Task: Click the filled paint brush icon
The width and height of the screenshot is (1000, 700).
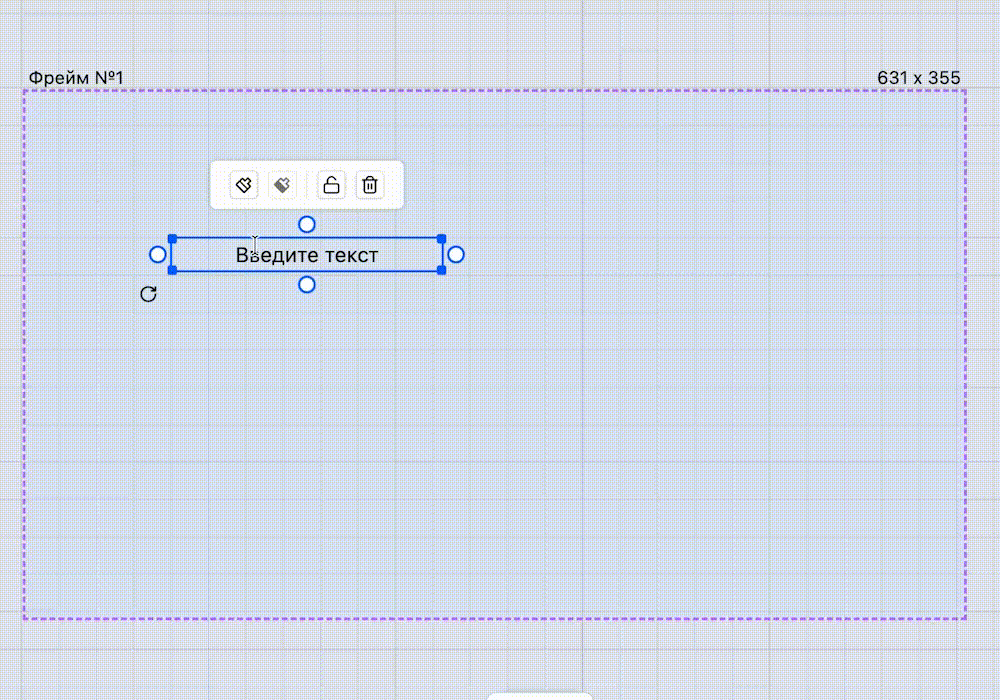Action: click(283, 185)
